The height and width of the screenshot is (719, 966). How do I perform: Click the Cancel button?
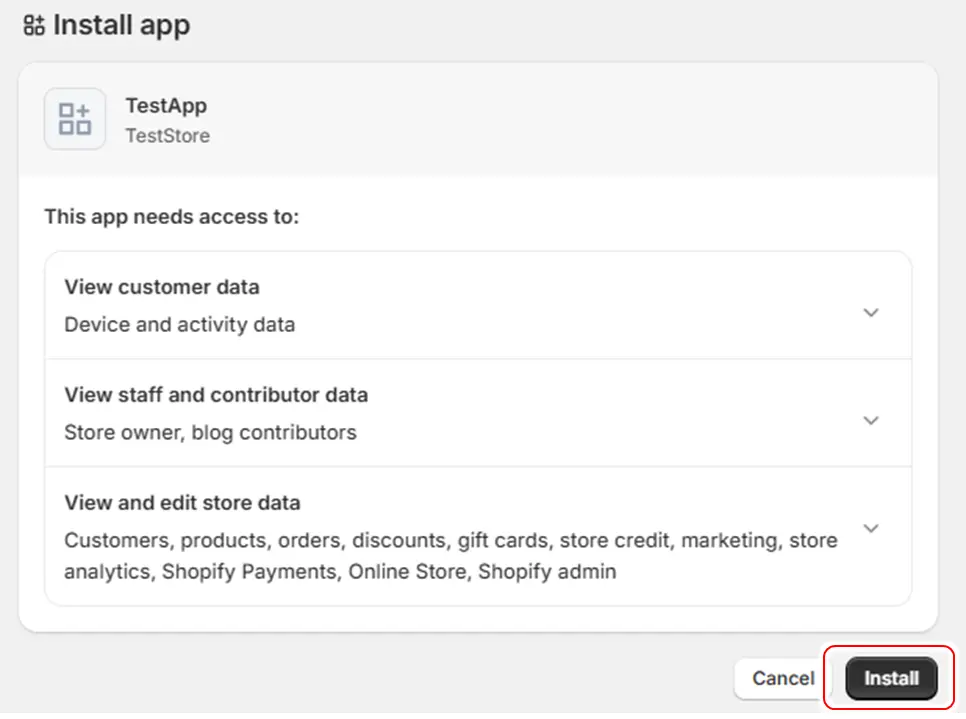tap(783, 678)
